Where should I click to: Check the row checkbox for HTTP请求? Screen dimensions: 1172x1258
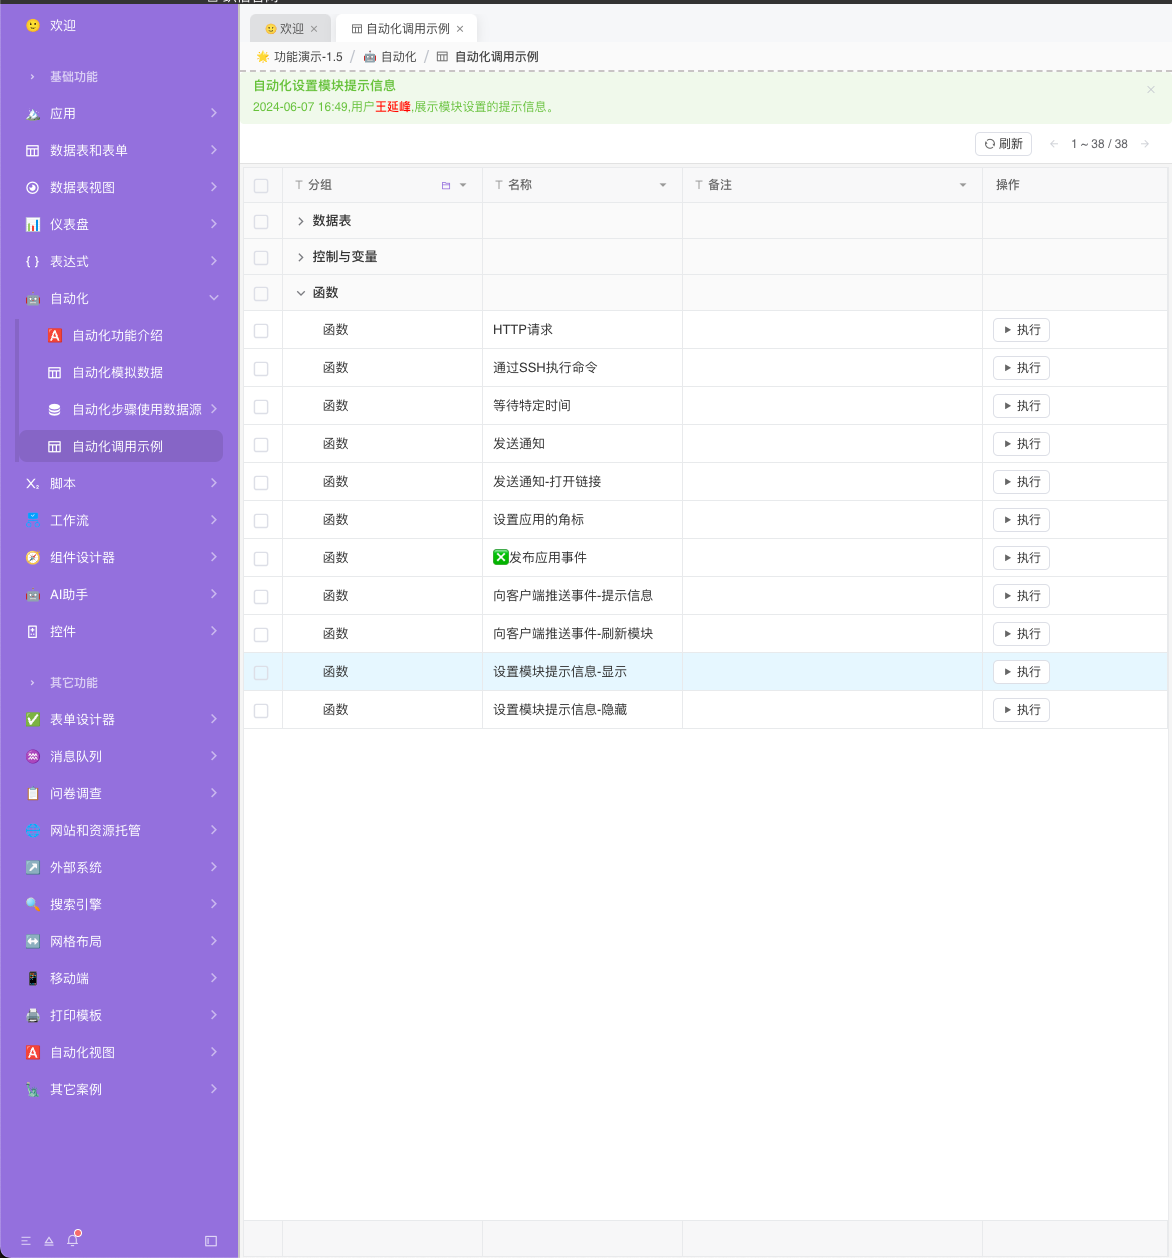(261, 330)
